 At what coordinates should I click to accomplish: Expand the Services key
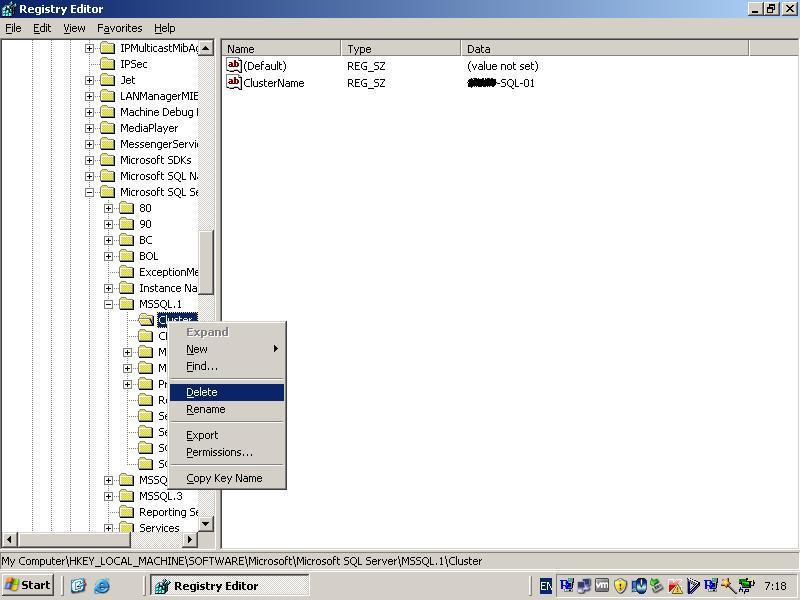[108, 528]
